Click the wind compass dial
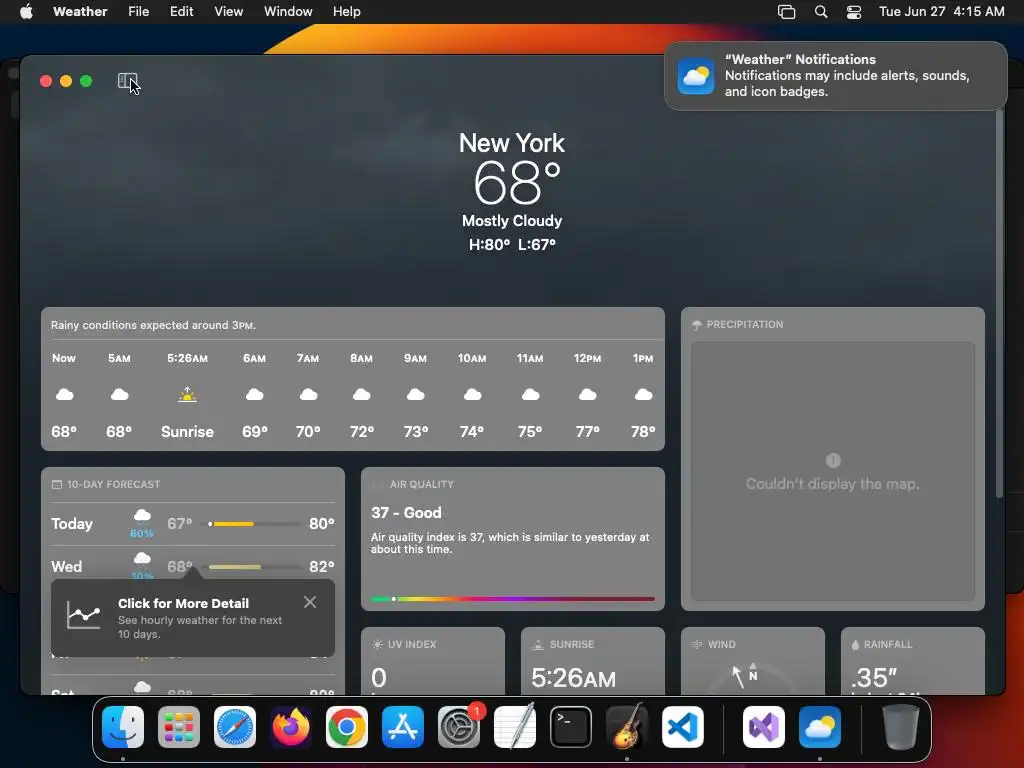This screenshot has width=1024, height=768. pos(752,679)
